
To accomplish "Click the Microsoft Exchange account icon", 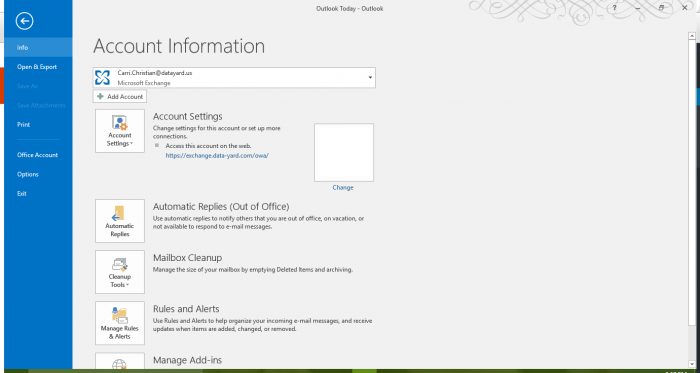I will pos(103,78).
